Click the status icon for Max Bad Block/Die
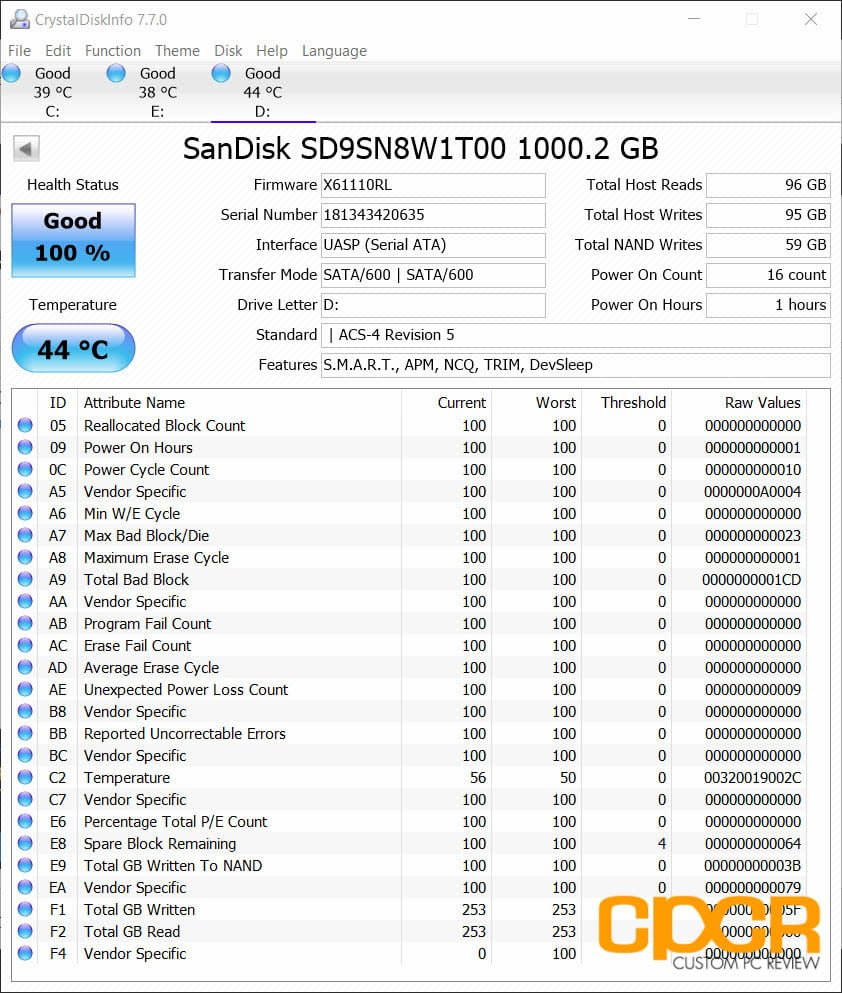Viewport: 842px width, 993px height. (25, 535)
